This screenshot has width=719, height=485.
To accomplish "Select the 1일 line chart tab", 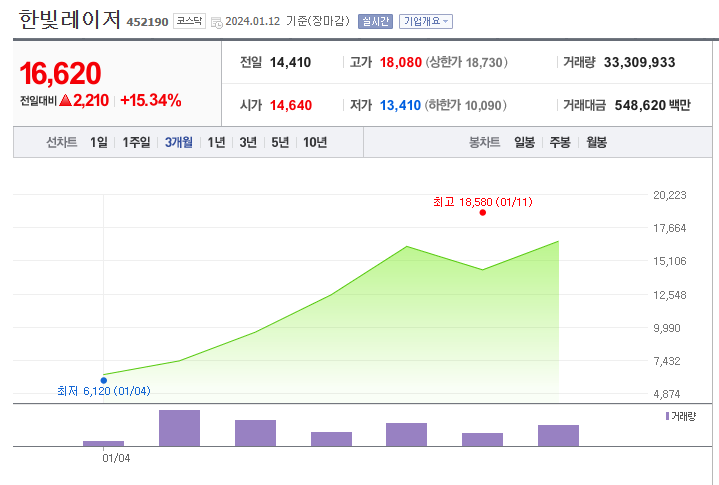I will click(x=99, y=143).
